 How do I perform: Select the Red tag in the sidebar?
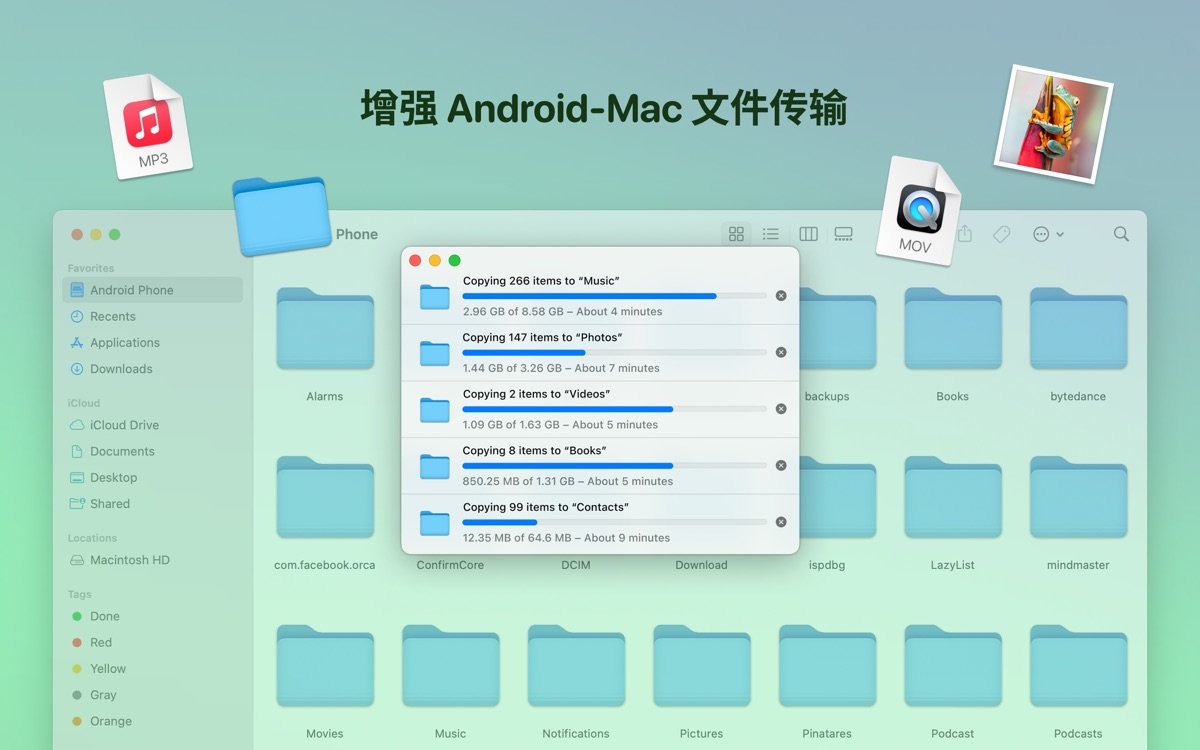(101, 642)
